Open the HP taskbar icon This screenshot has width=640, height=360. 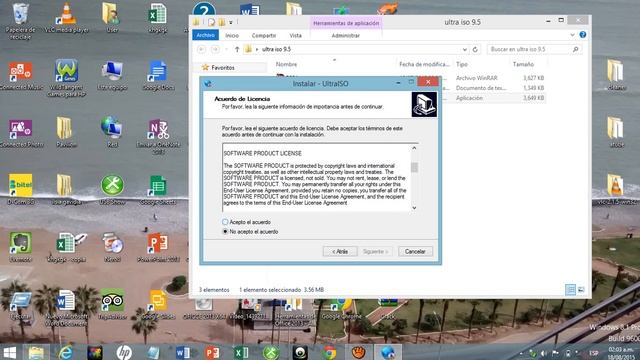(124, 352)
